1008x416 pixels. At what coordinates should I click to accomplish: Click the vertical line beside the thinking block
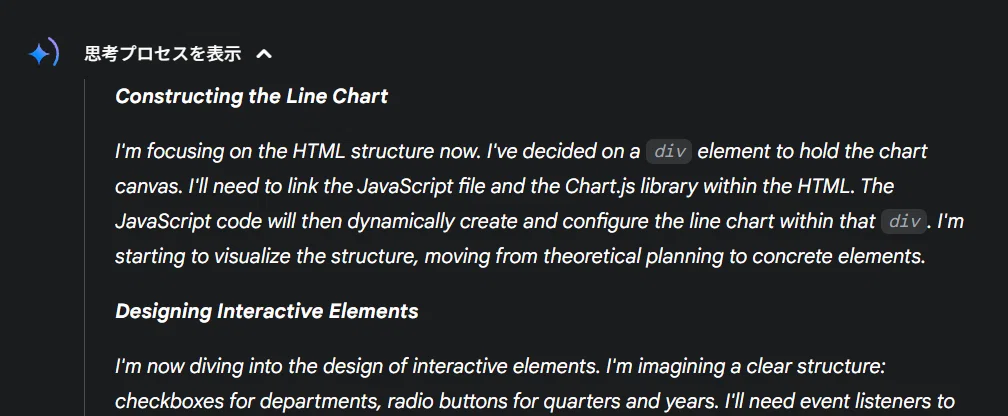click(84, 248)
